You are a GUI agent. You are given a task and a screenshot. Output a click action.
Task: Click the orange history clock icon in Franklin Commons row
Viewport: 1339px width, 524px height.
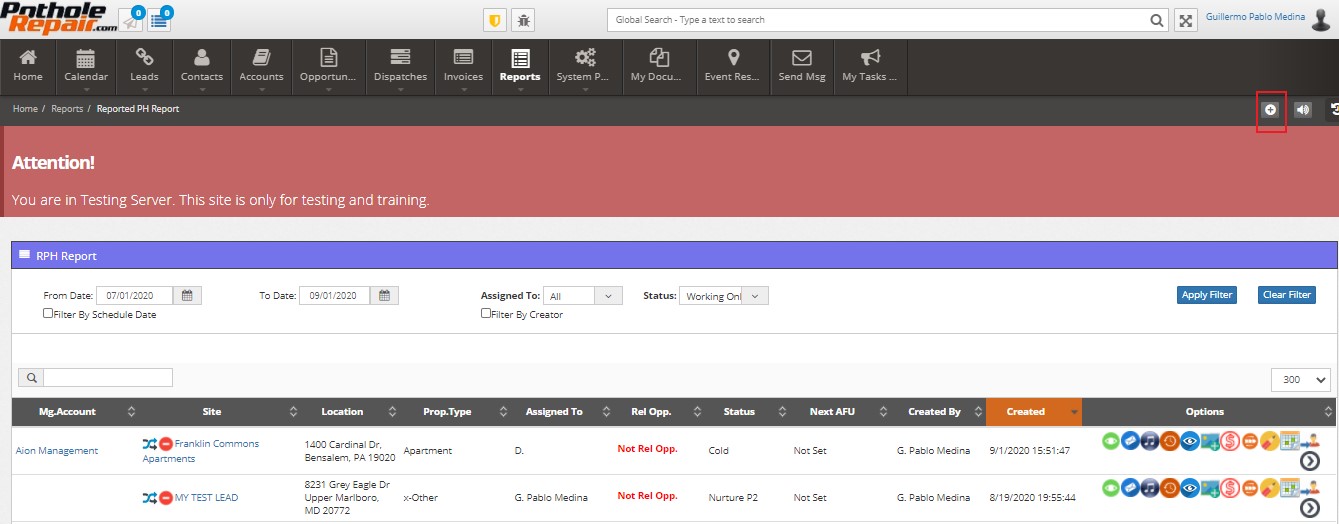tap(1170, 441)
